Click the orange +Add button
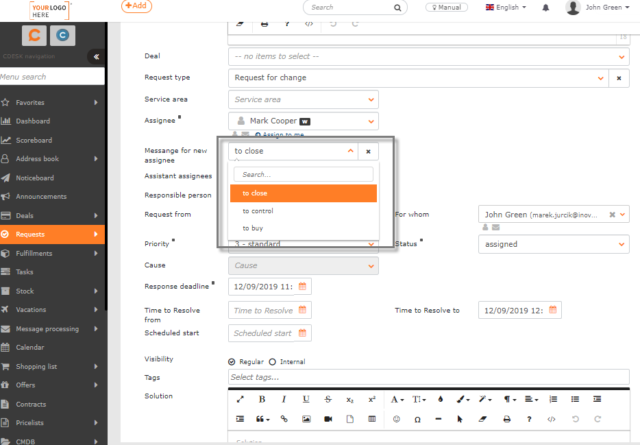Image resolution: width=640 pixels, height=445 pixels. [136, 6]
